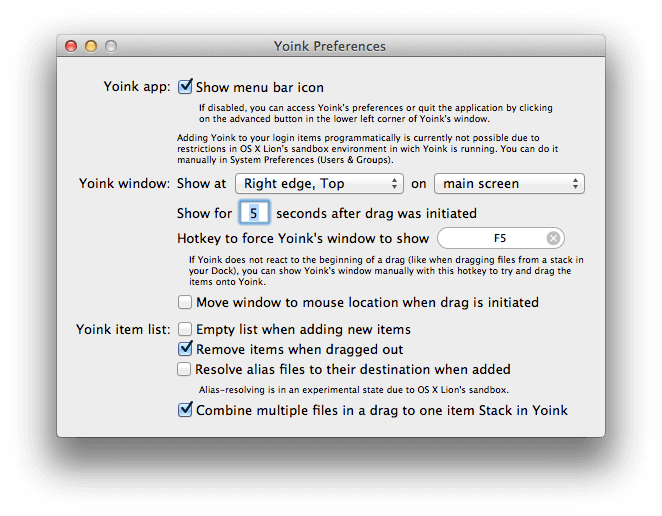The width and height of the screenshot is (662, 516).
Task: Click the seconds field showing 5
Action: point(254,213)
